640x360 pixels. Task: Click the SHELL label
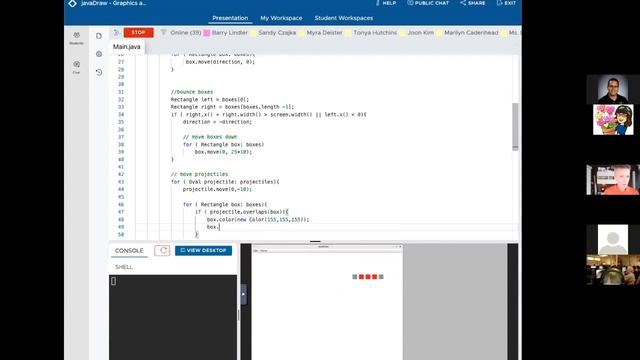124,267
